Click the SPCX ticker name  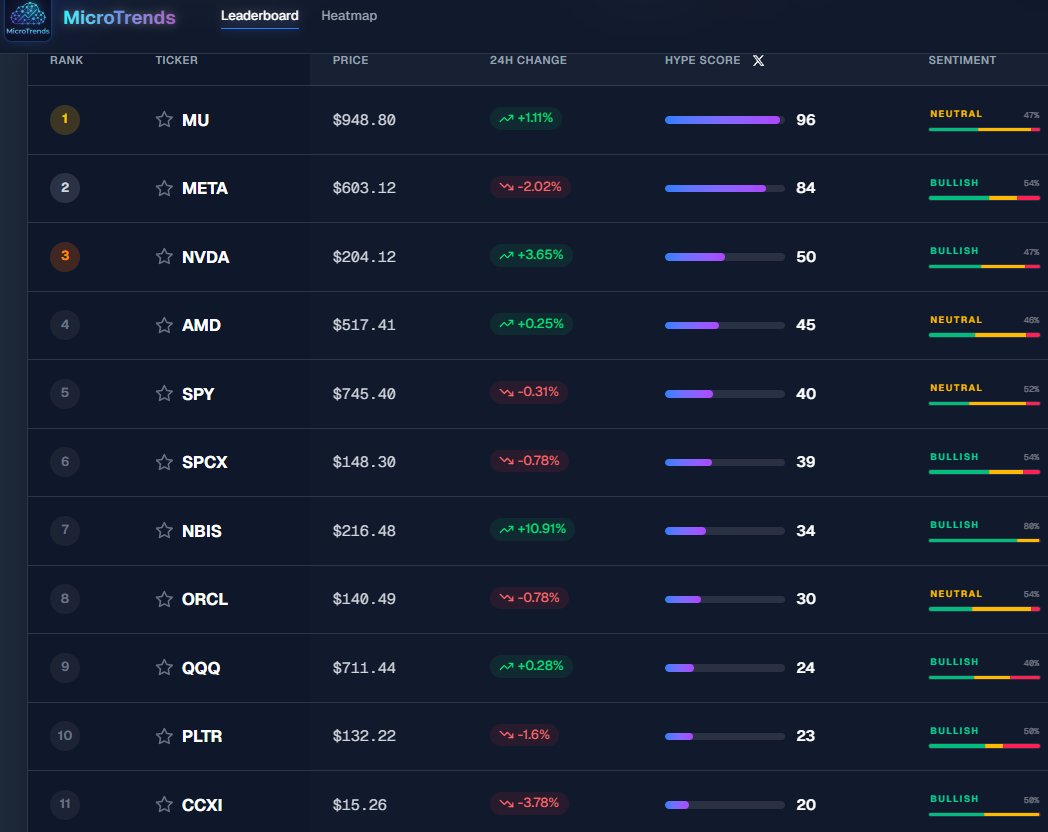tap(205, 462)
